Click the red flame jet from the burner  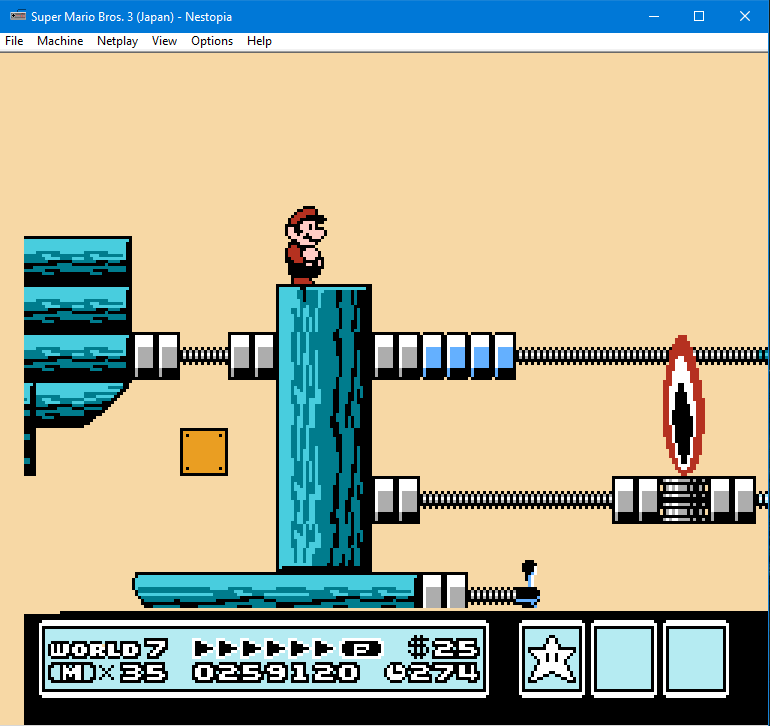[x=683, y=405]
